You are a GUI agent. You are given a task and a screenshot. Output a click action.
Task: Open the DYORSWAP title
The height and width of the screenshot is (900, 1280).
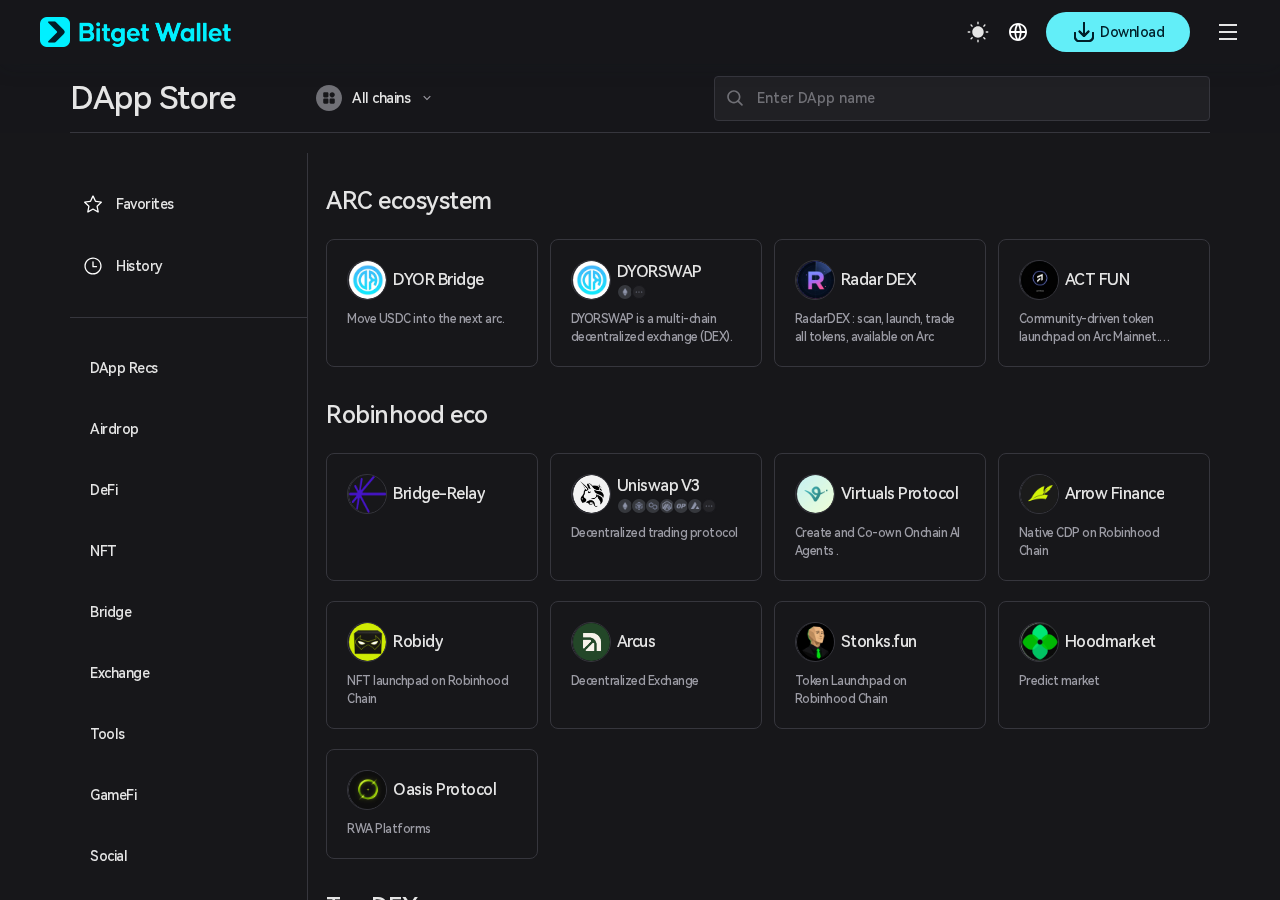[x=659, y=272]
